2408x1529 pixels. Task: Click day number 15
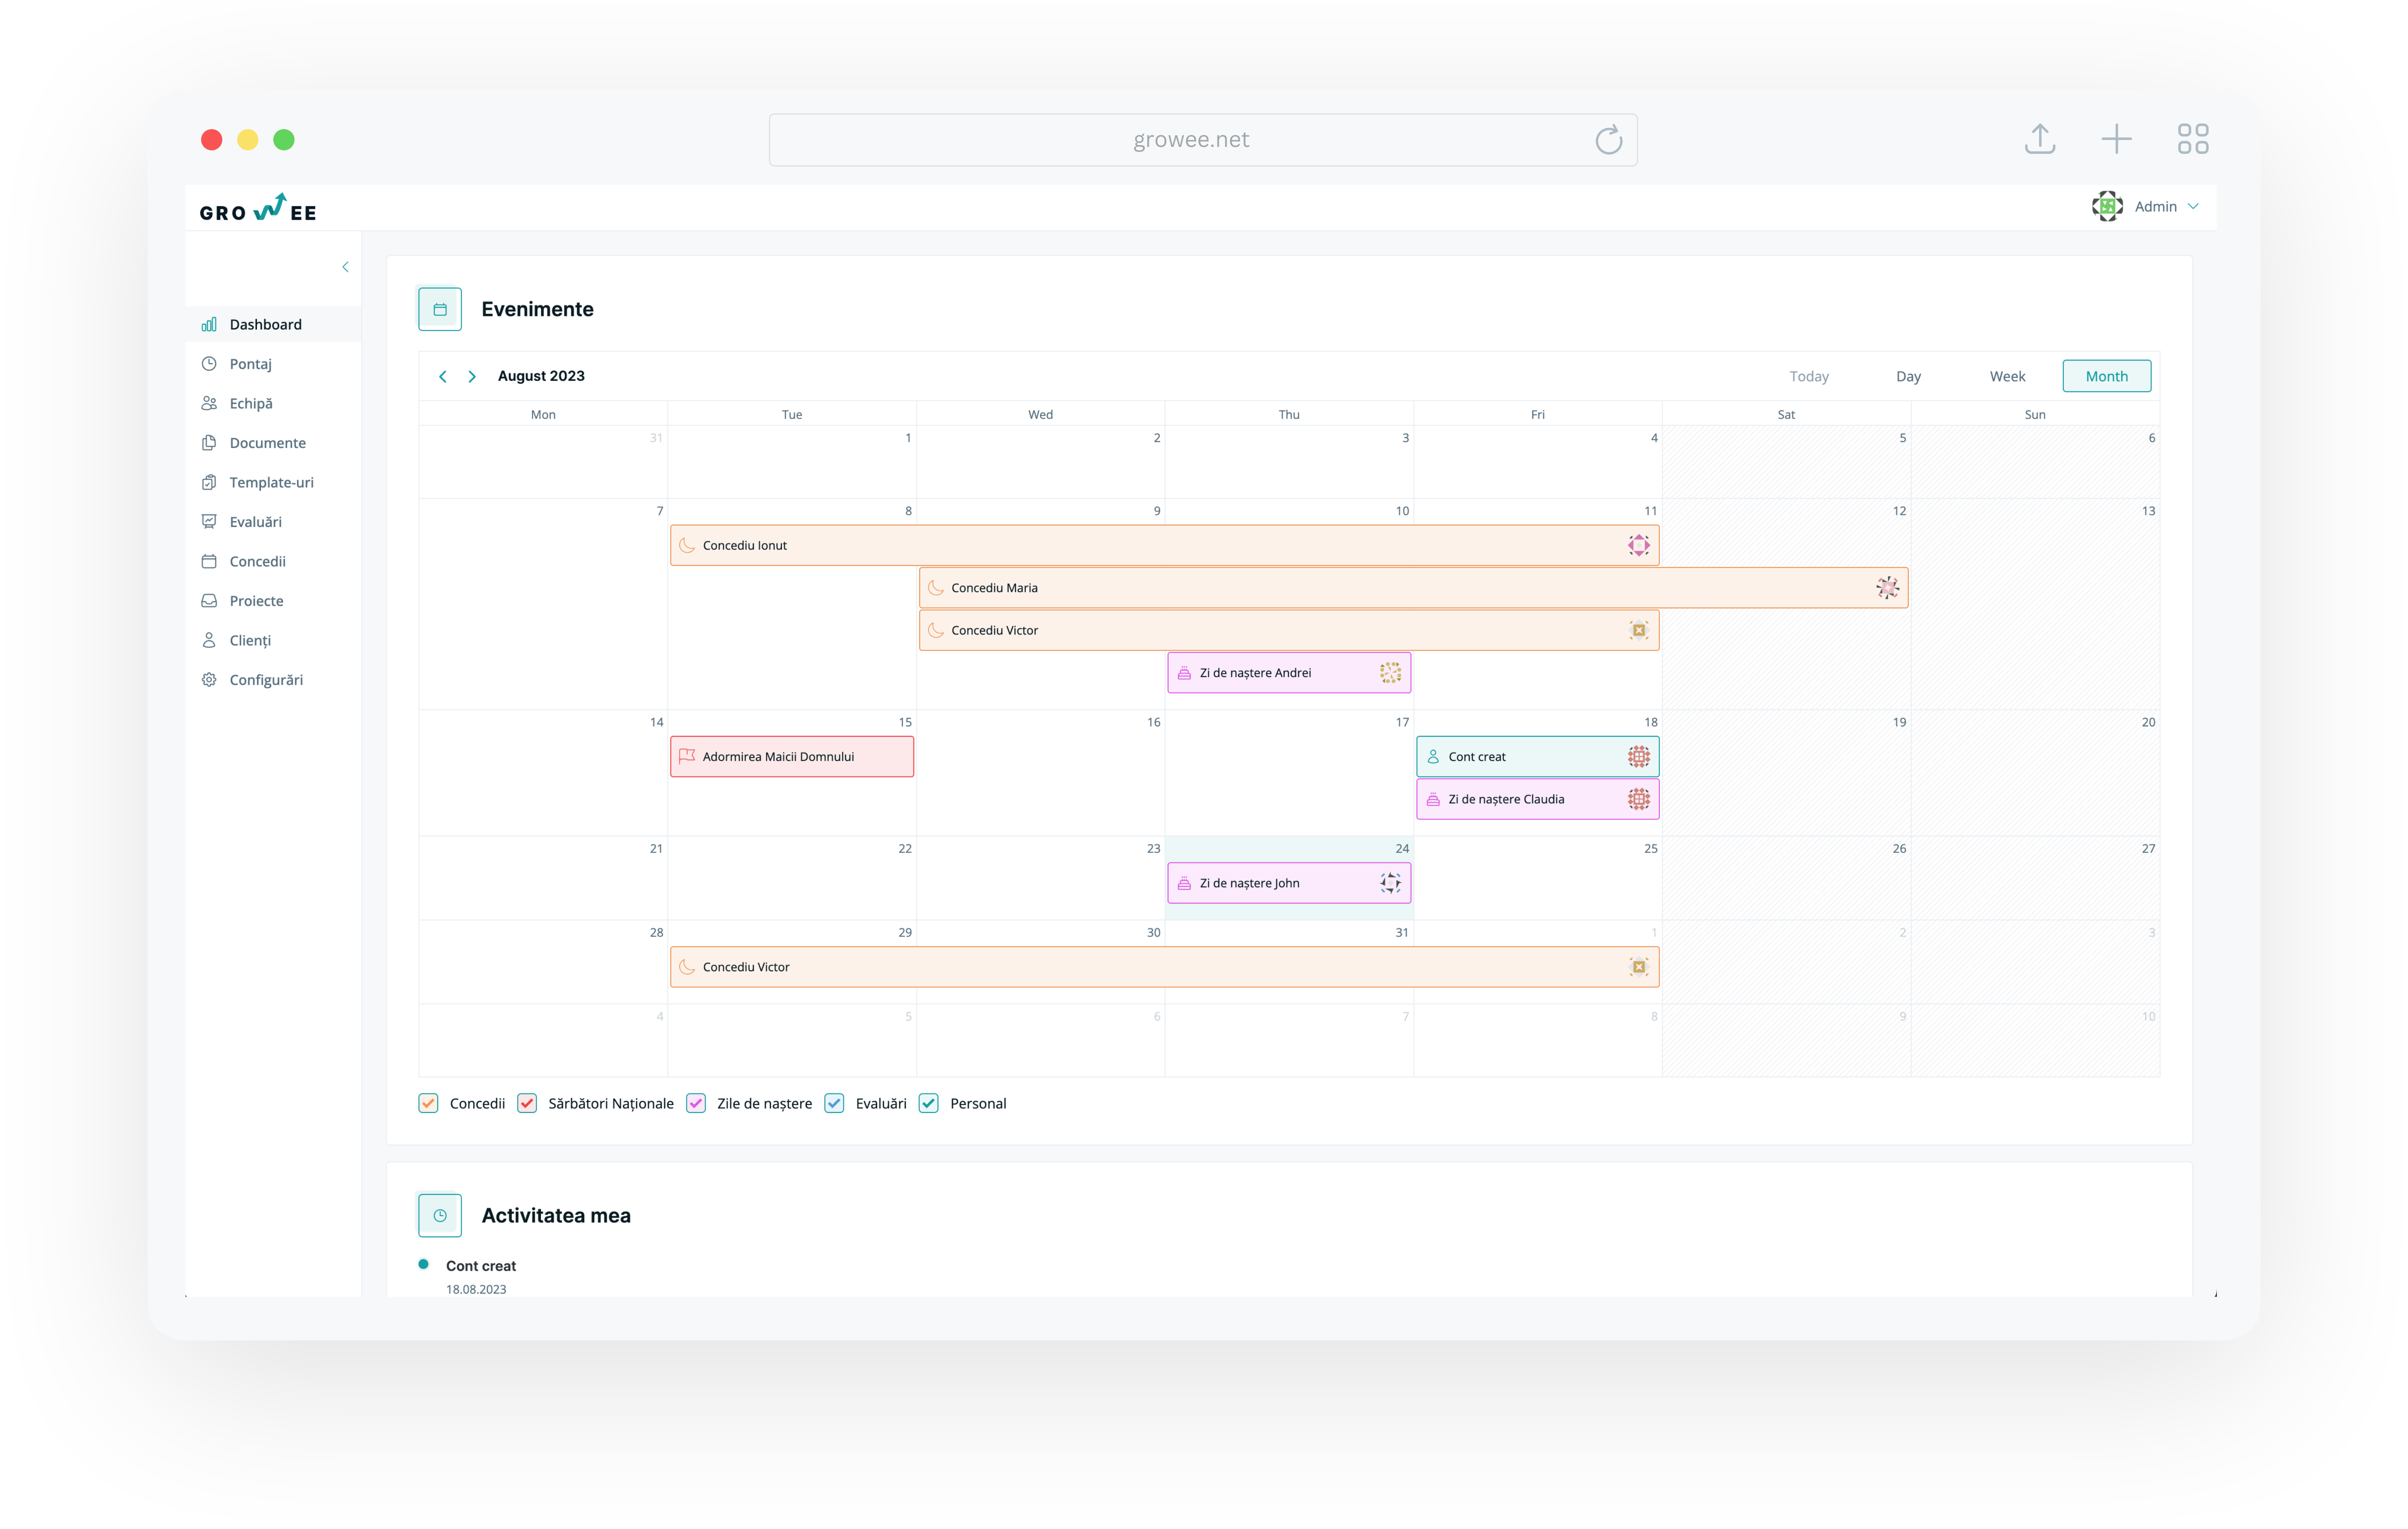[904, 722]
